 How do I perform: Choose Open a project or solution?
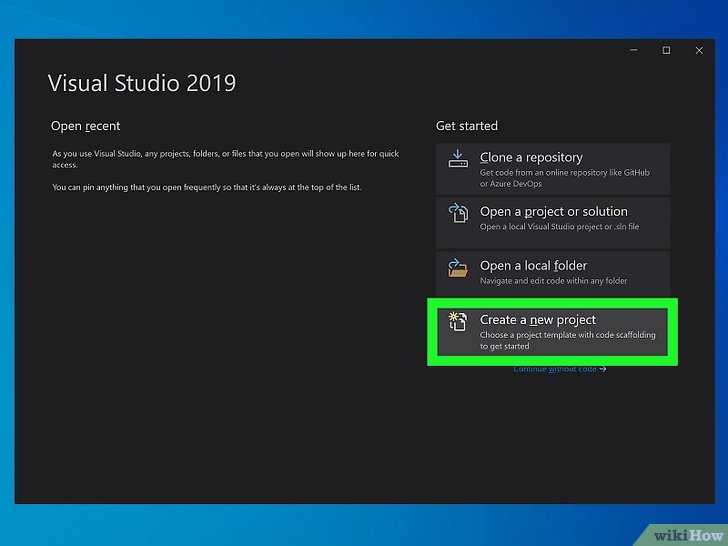(x=552, y=223)
